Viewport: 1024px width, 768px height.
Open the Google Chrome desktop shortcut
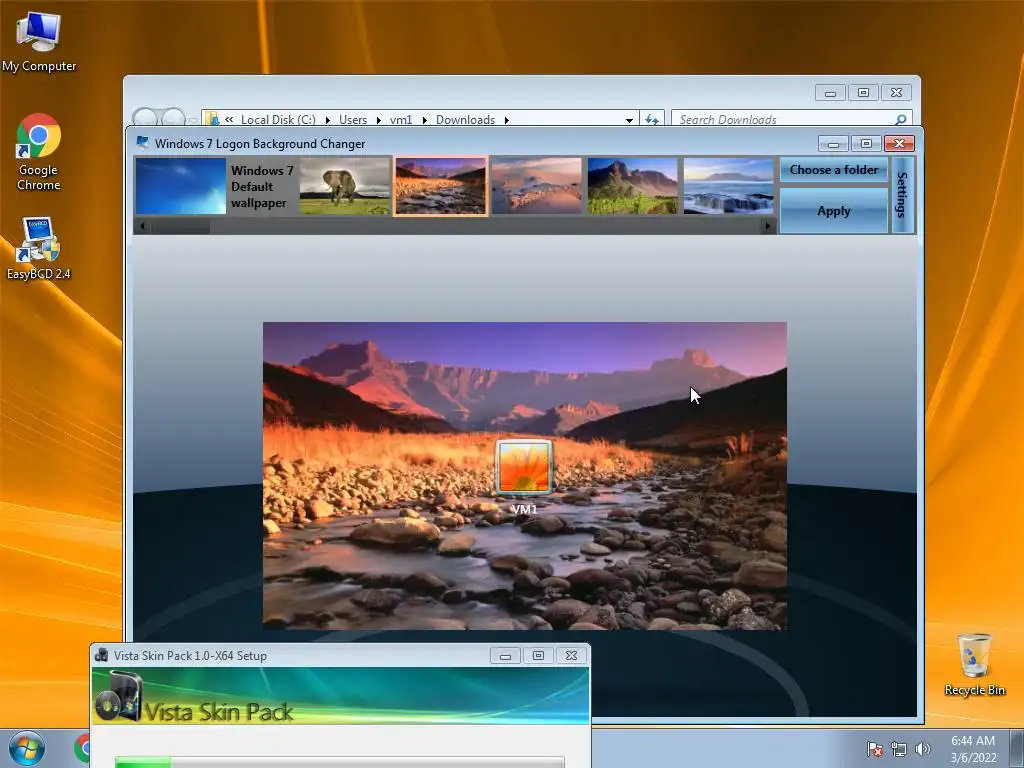(x=39, y=152)
